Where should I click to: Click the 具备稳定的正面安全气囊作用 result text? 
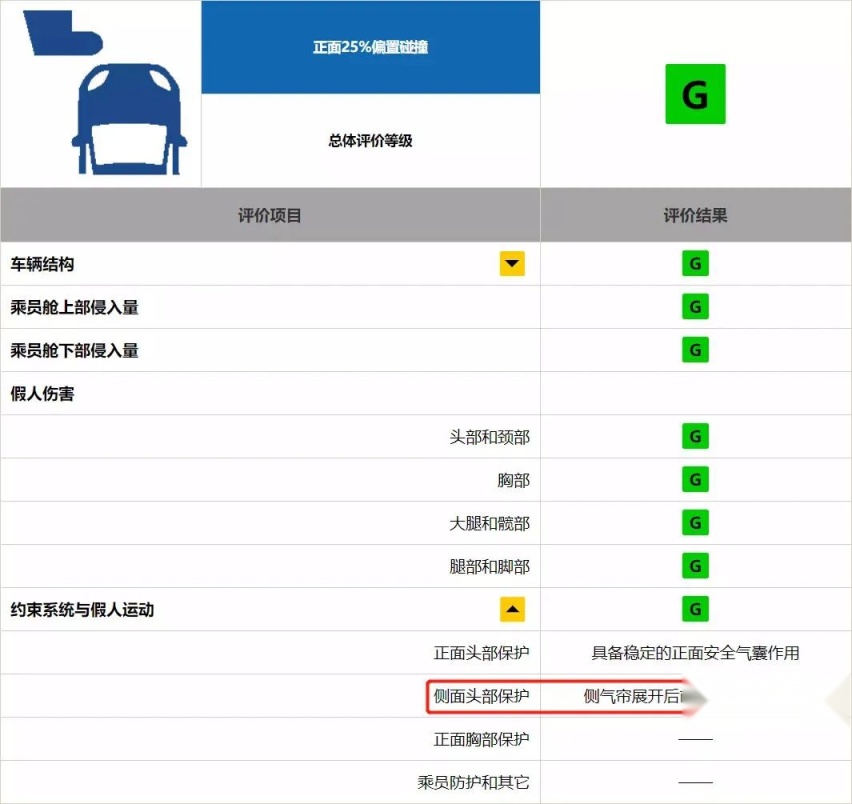click(x=695, y=652)
